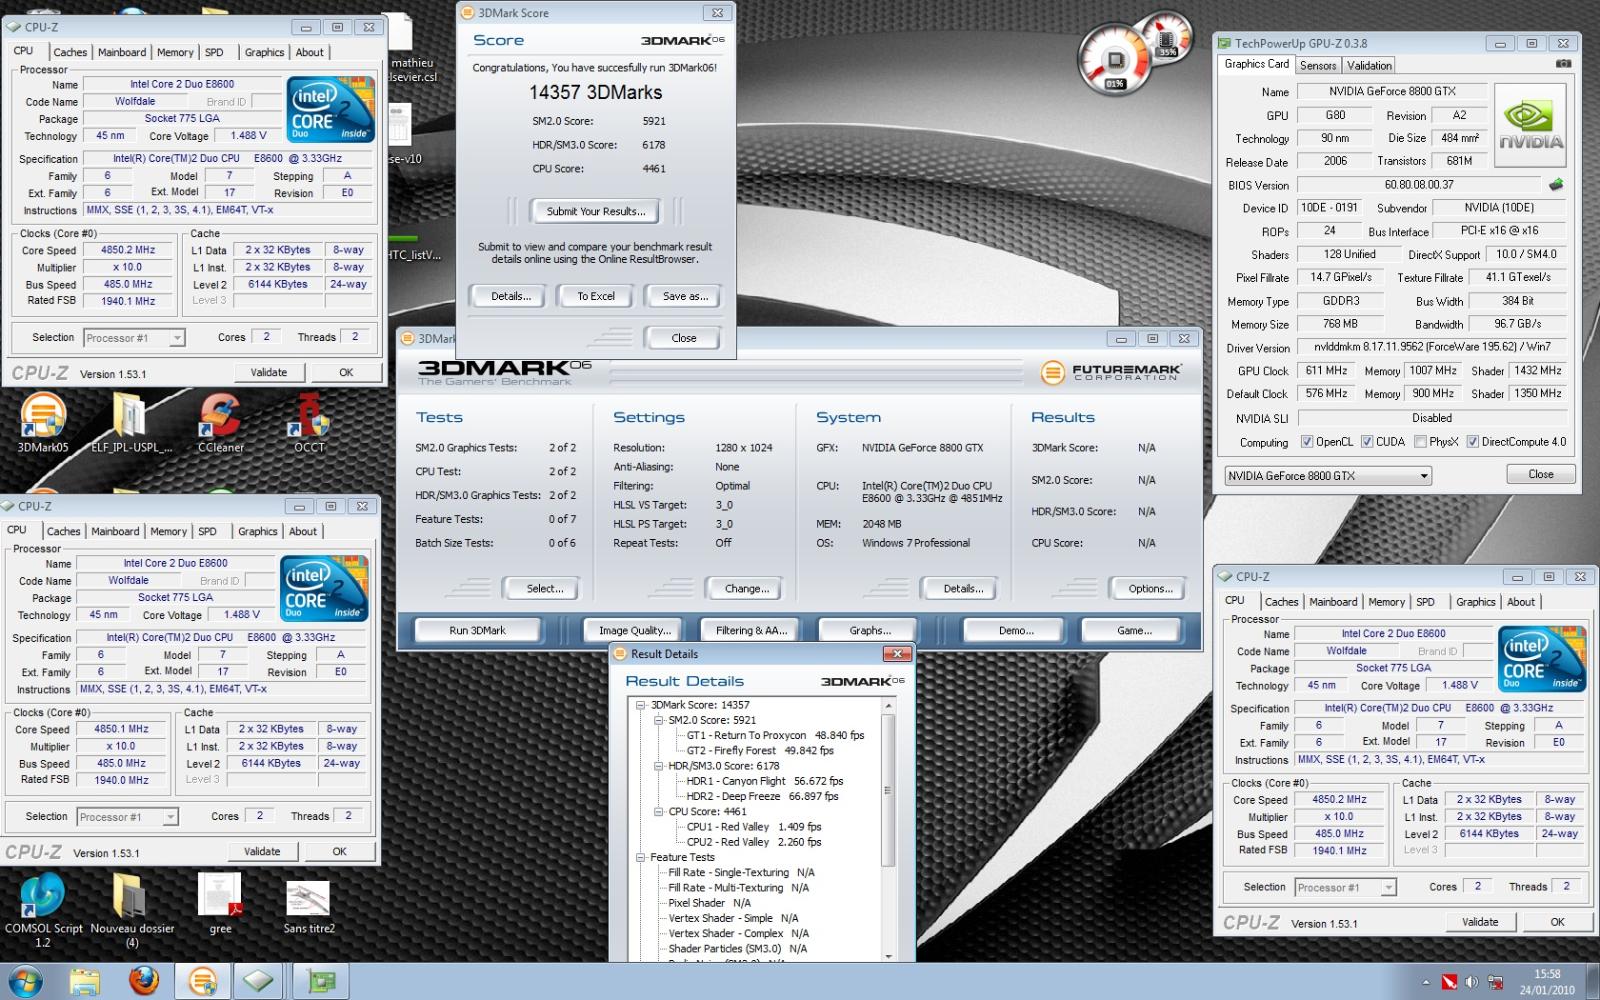Open Mainboard tab in upper-left CPU-Z
Viewport: 1600px width, 1000px height.
point(122,52)
